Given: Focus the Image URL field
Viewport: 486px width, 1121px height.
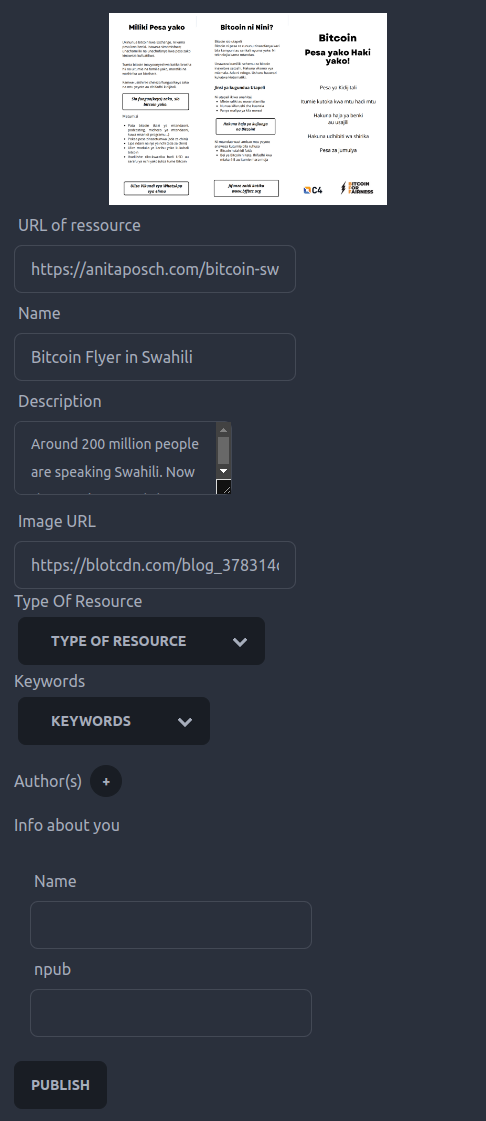Looking at the screenshot, I should point(155,565).
